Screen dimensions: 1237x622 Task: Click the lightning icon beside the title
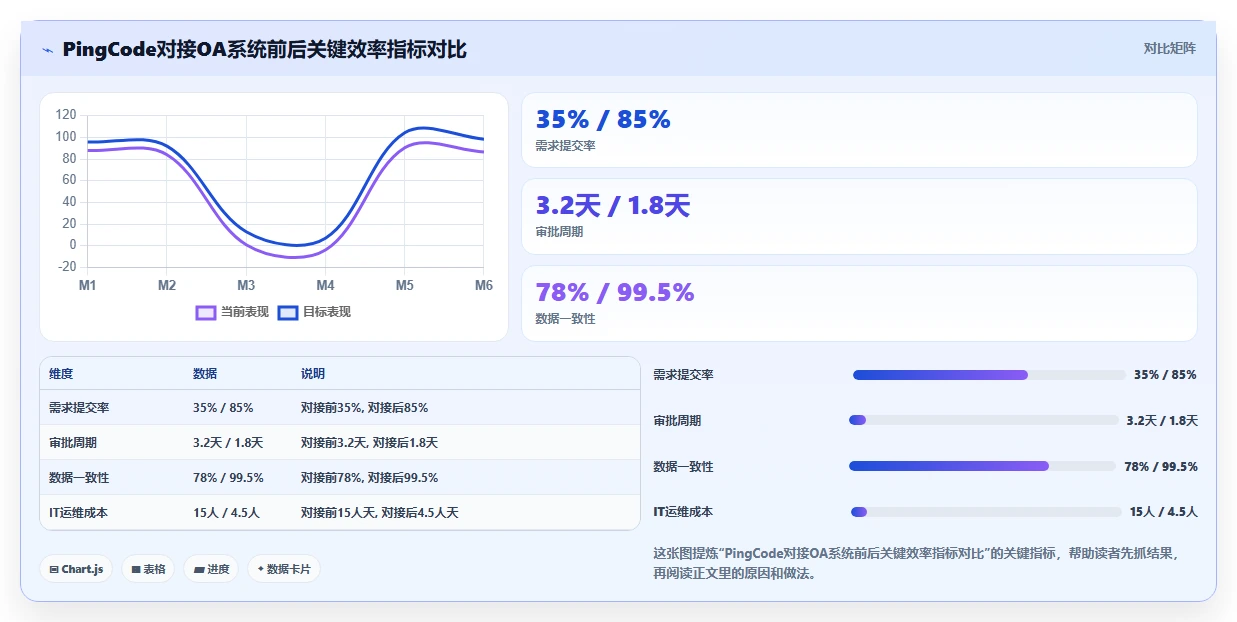pyautogui.click(x=48, y=50)
